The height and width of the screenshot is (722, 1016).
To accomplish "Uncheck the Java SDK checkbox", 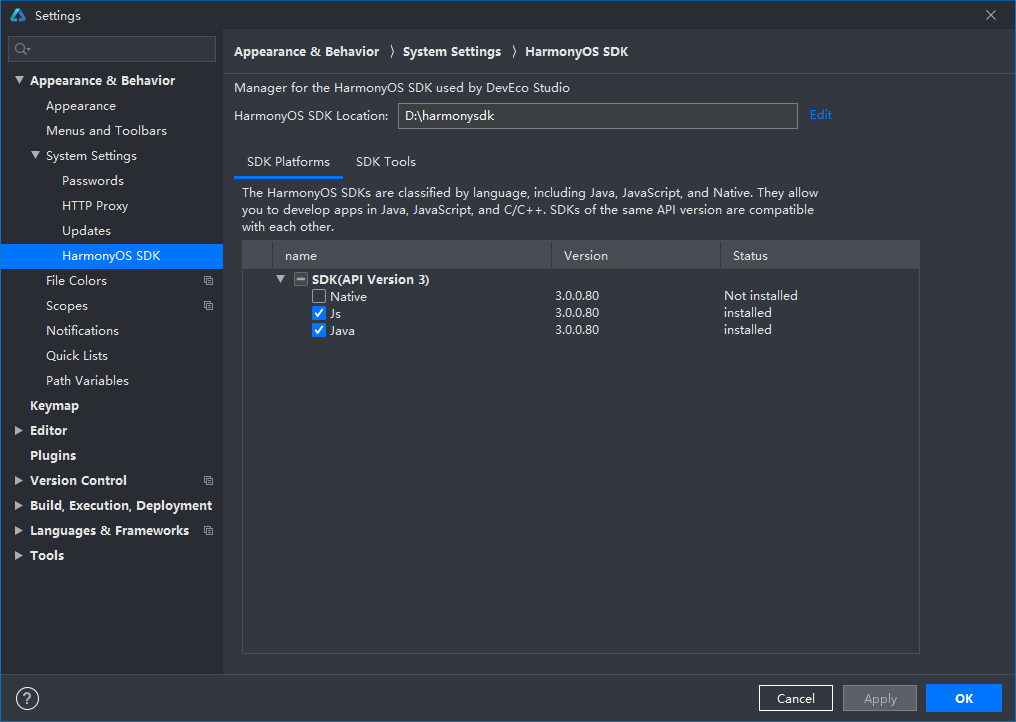I will tap(319, 330).
